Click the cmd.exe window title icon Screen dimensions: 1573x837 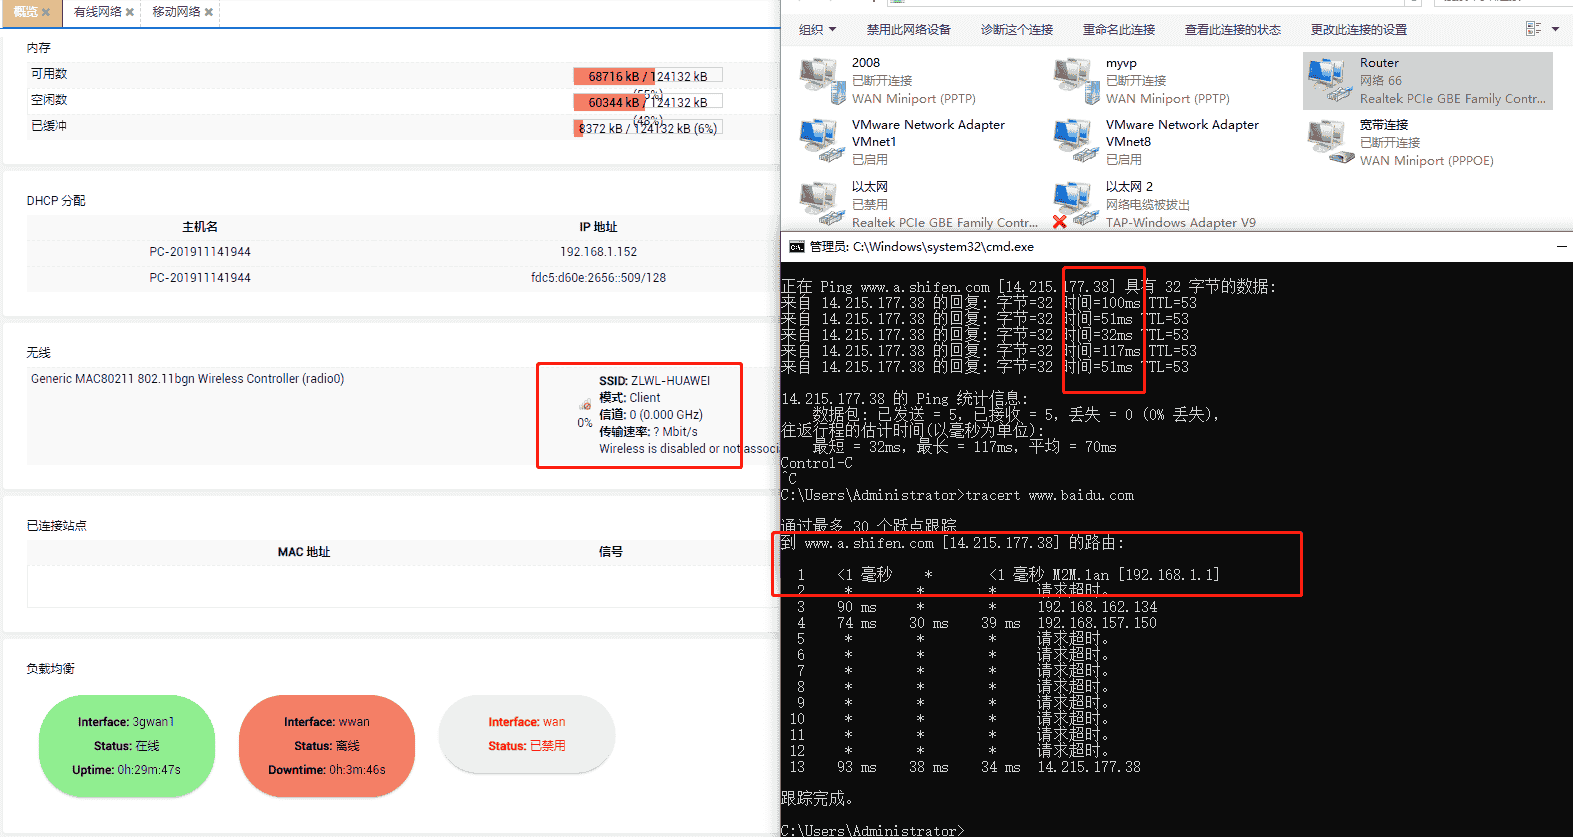796,247
